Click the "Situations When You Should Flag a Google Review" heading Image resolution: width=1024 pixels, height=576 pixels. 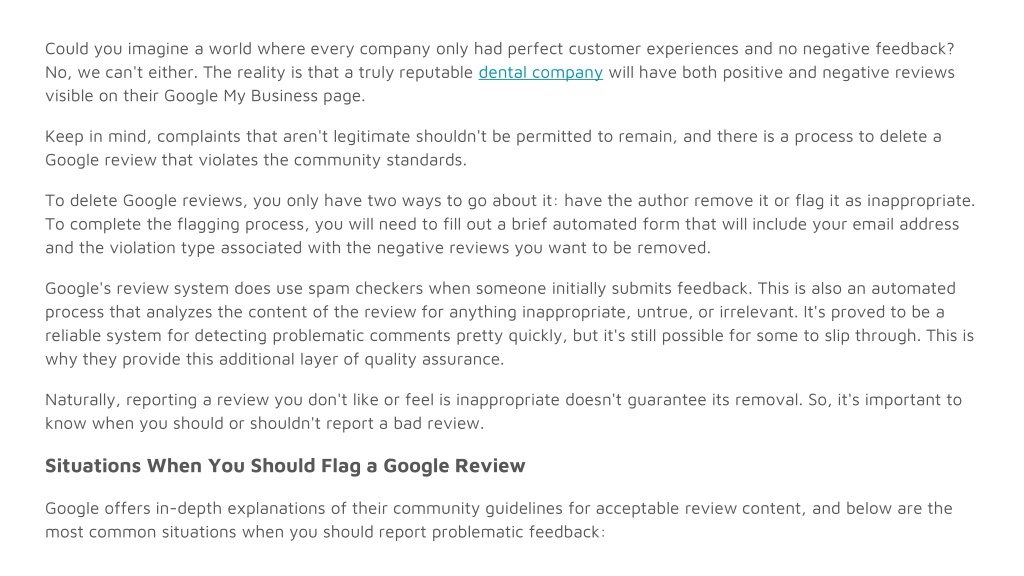[285, 466]
